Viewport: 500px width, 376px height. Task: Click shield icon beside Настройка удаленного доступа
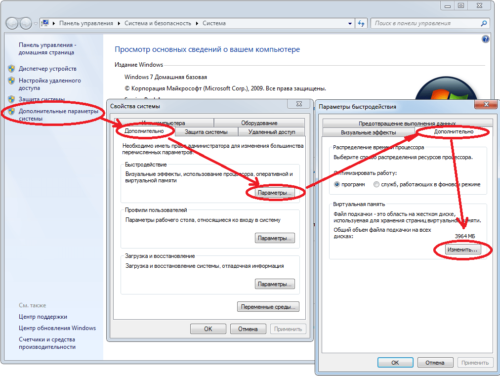pyautogui.click(x=12, y=81)
